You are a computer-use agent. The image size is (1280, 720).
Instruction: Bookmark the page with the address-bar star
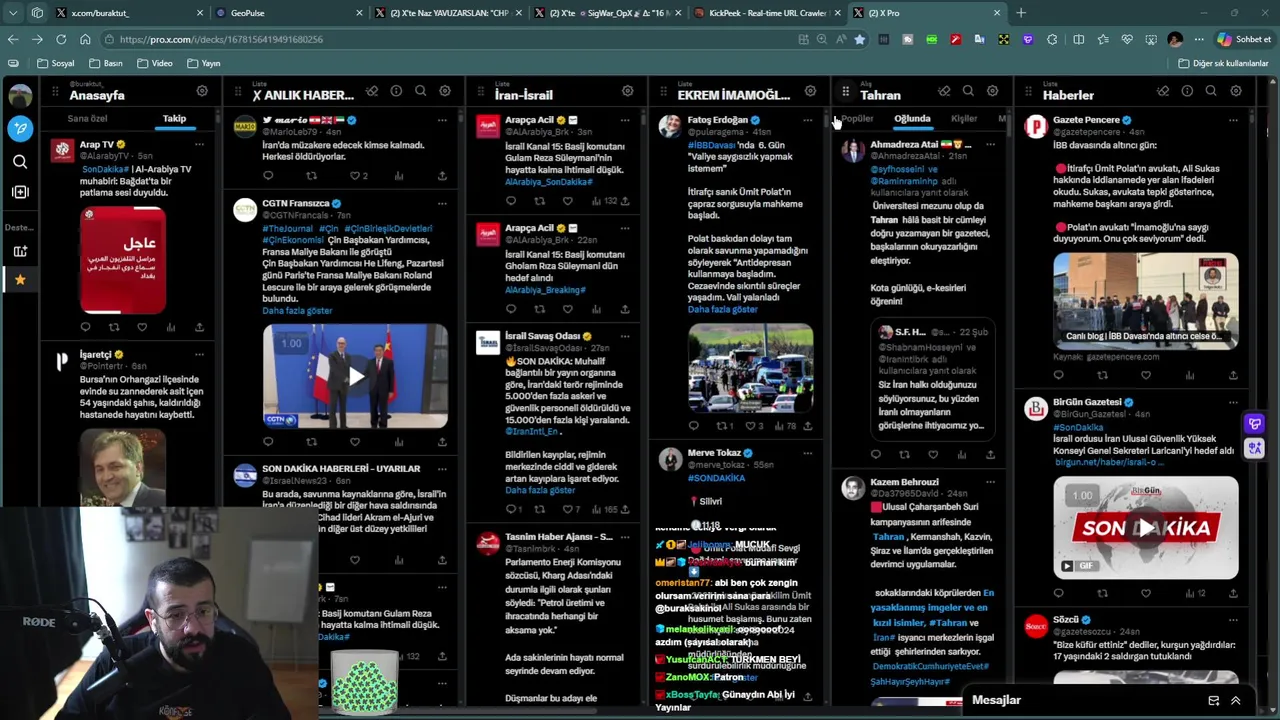(859, 39)
